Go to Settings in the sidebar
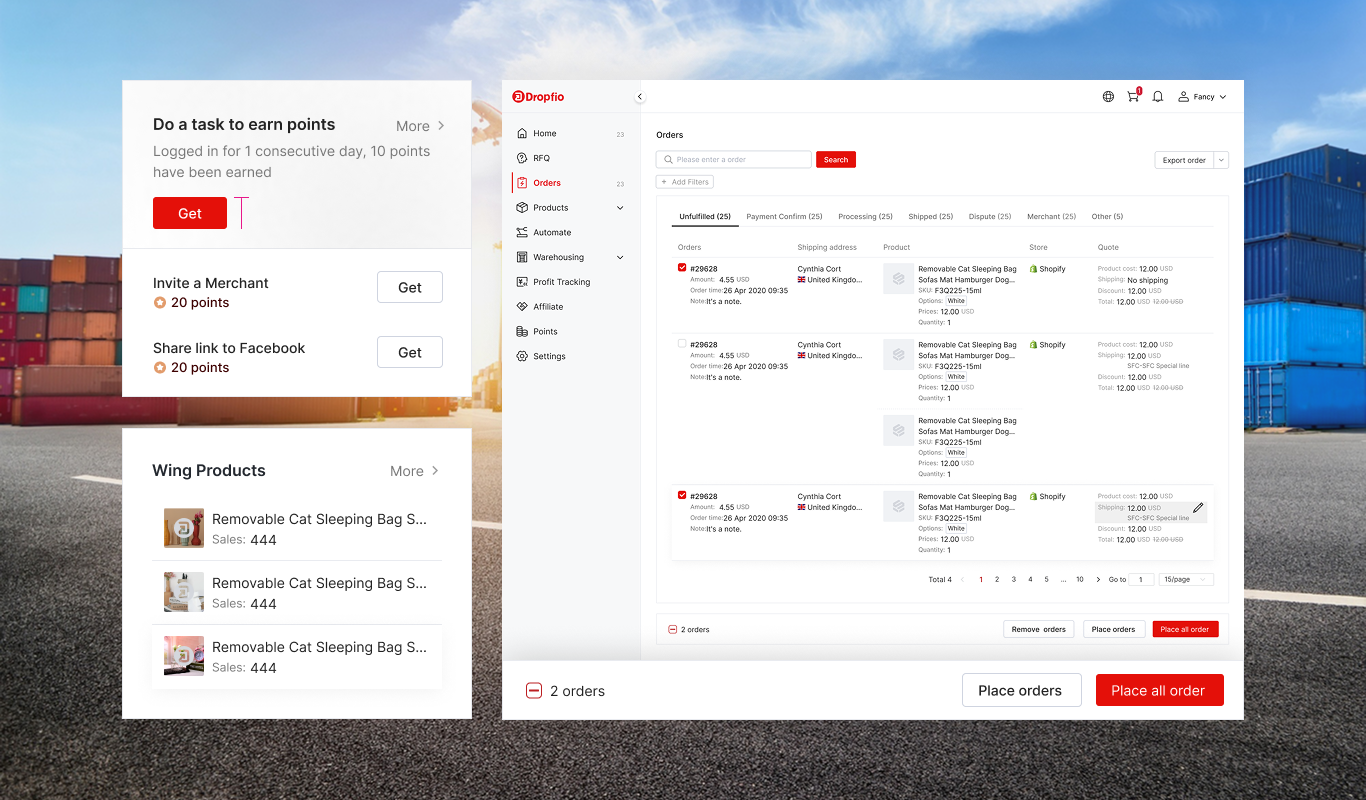Image resolution: width=1366 pixels, height=800 pixels. [549, 356]
